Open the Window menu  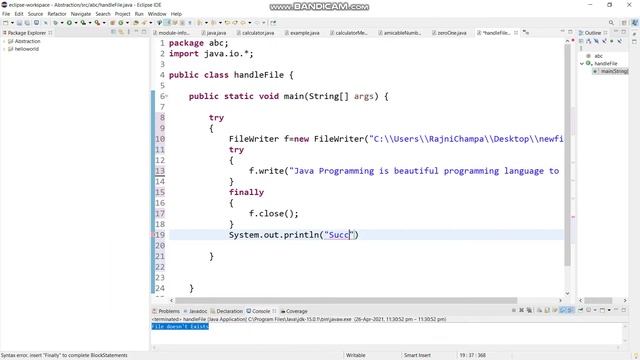157,14
